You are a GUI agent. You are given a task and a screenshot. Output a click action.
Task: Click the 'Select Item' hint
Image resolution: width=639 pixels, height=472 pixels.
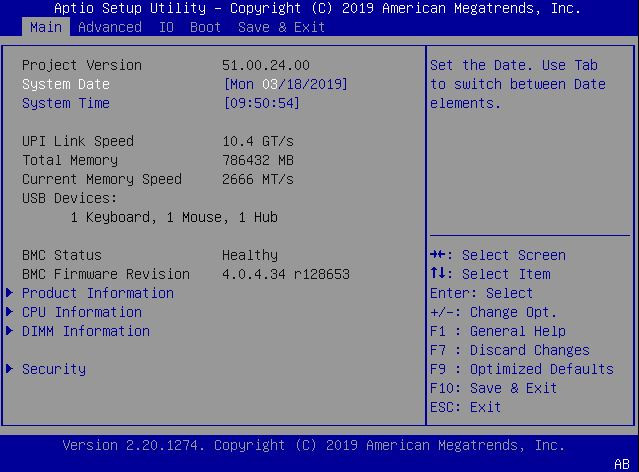tap(506, 274)
